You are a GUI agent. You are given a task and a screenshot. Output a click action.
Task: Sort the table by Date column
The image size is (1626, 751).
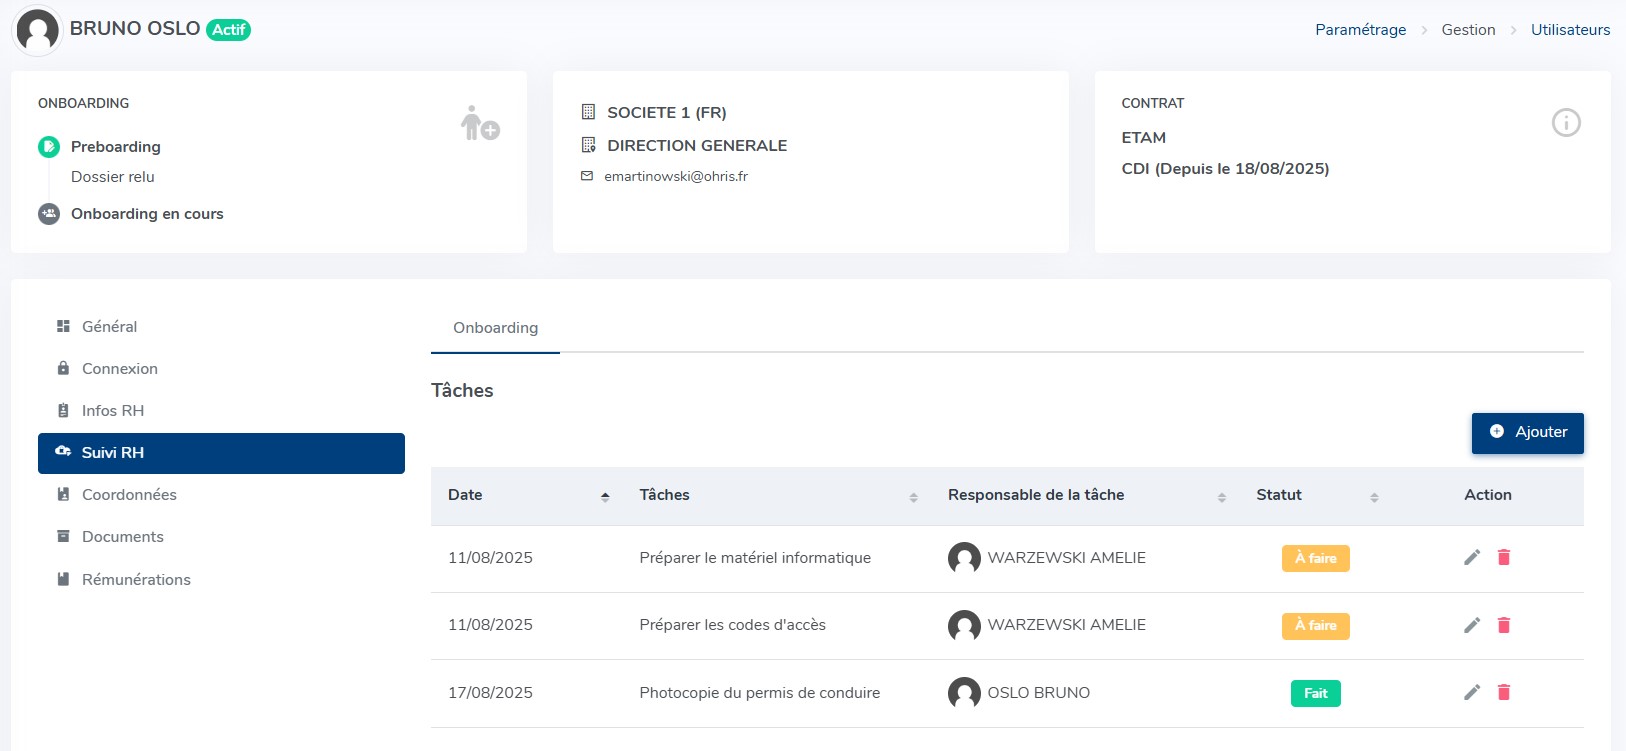(x=605, y=497)
